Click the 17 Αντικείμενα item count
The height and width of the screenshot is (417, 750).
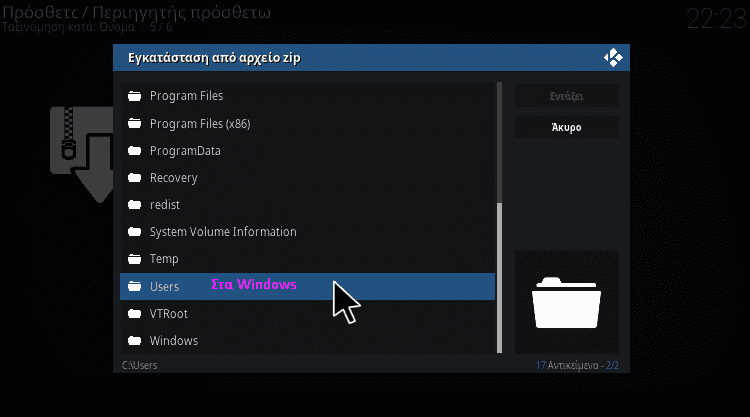[567, 365]
